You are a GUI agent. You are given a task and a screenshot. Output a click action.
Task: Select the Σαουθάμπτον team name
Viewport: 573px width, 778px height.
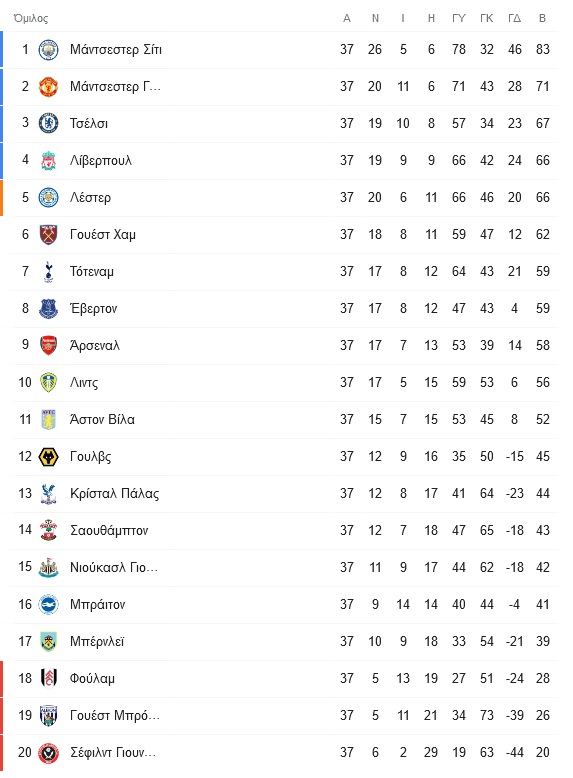point(109,530)
